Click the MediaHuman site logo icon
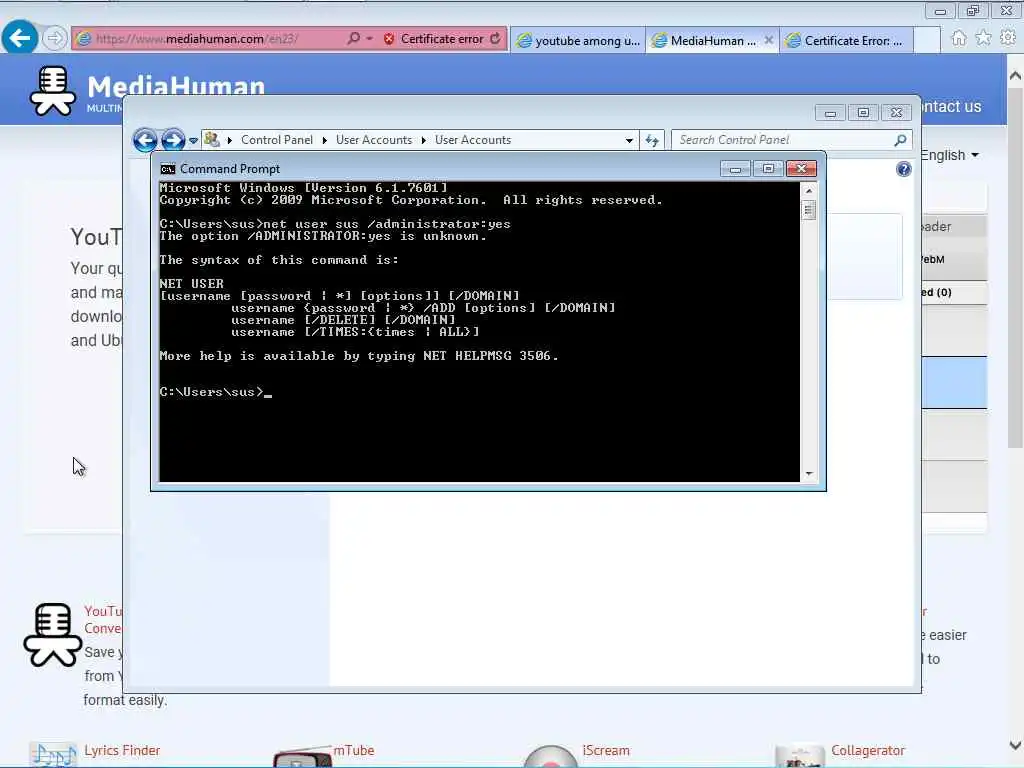This screenshot has height=768, width=1024. coord(53,91)
